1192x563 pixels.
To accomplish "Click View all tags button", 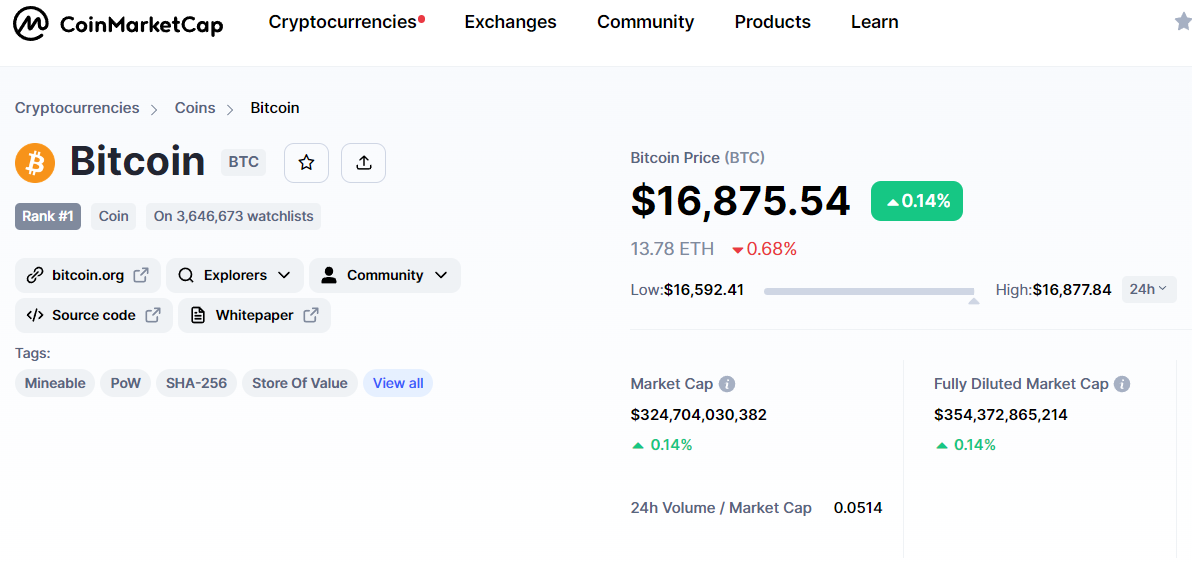I will tap(398, 383).
